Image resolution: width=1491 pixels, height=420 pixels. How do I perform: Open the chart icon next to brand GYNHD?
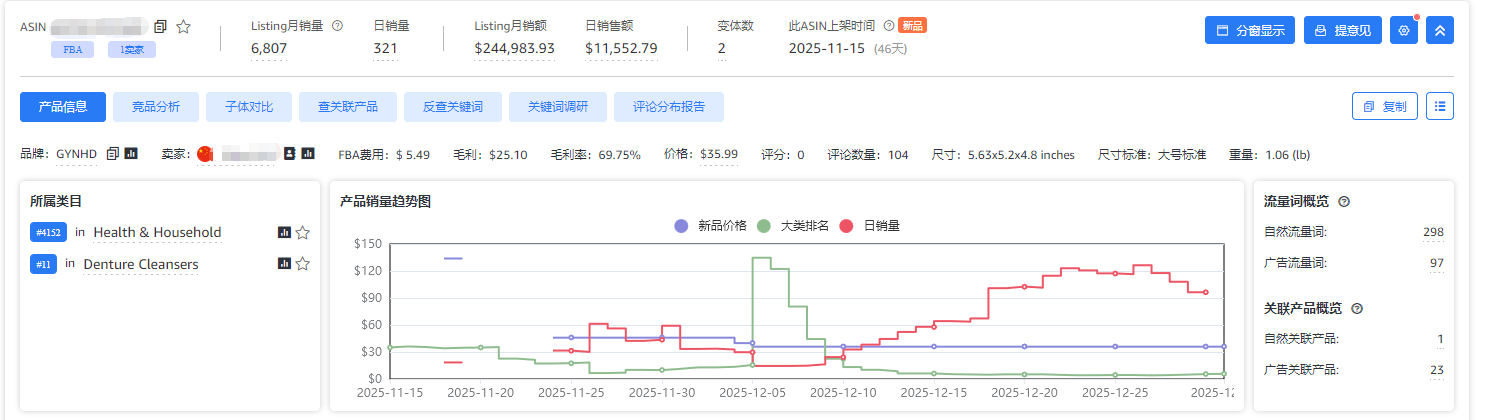[131, 154]
